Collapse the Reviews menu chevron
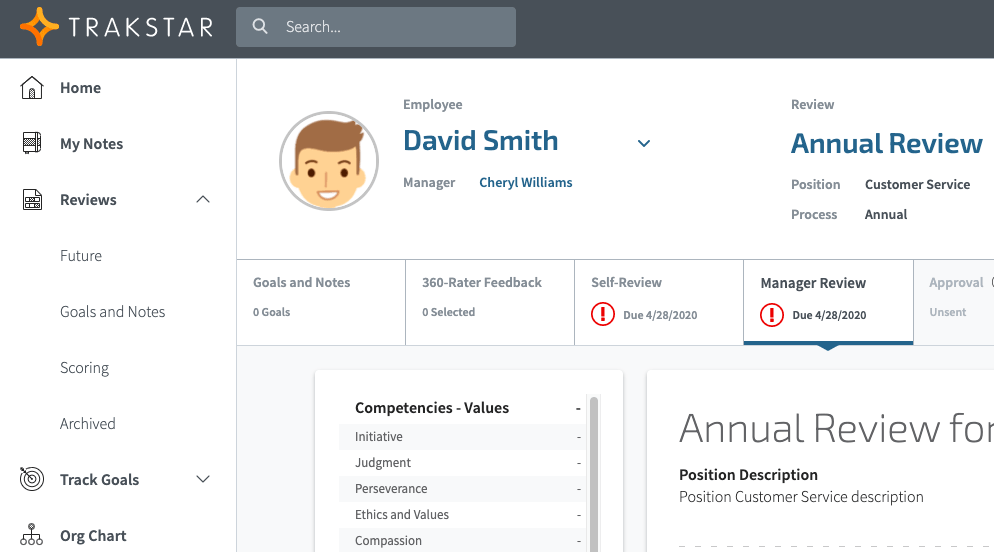Image resolution: width=994 pixels, height=552 pixels. pyautogui.click(x=203, y=200)
